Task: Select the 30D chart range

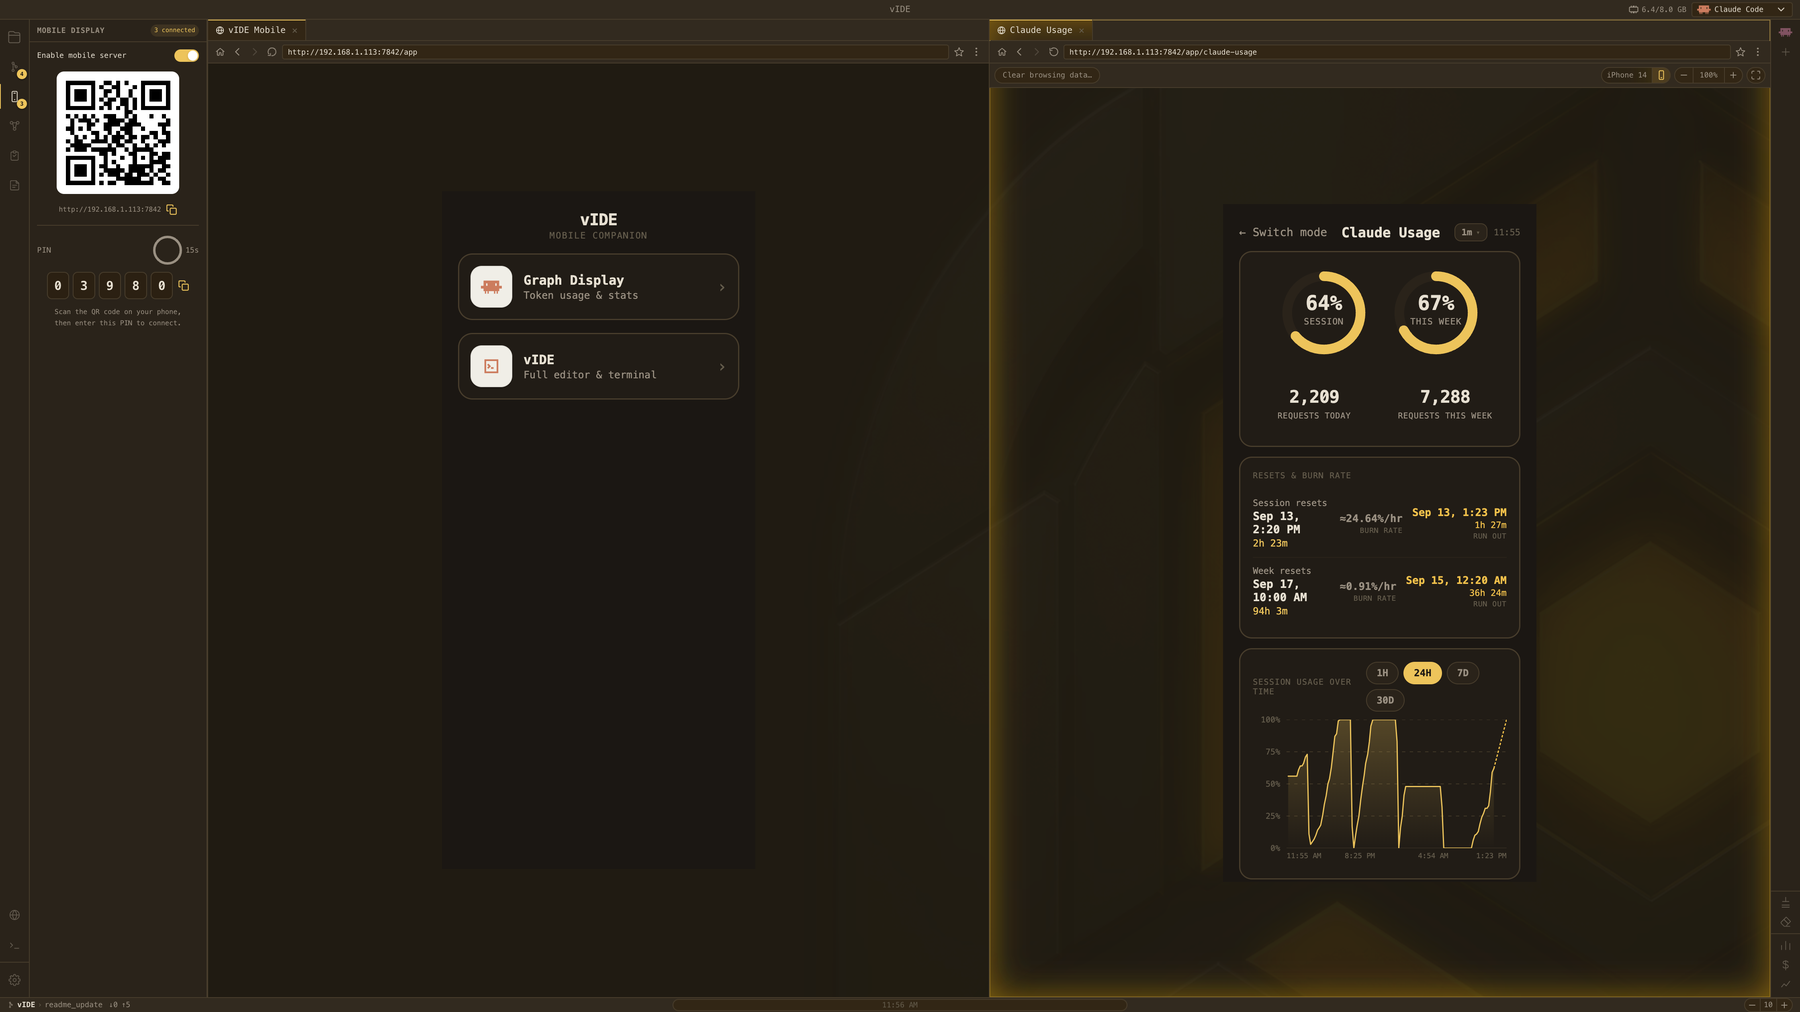Action: [1385, 700]
